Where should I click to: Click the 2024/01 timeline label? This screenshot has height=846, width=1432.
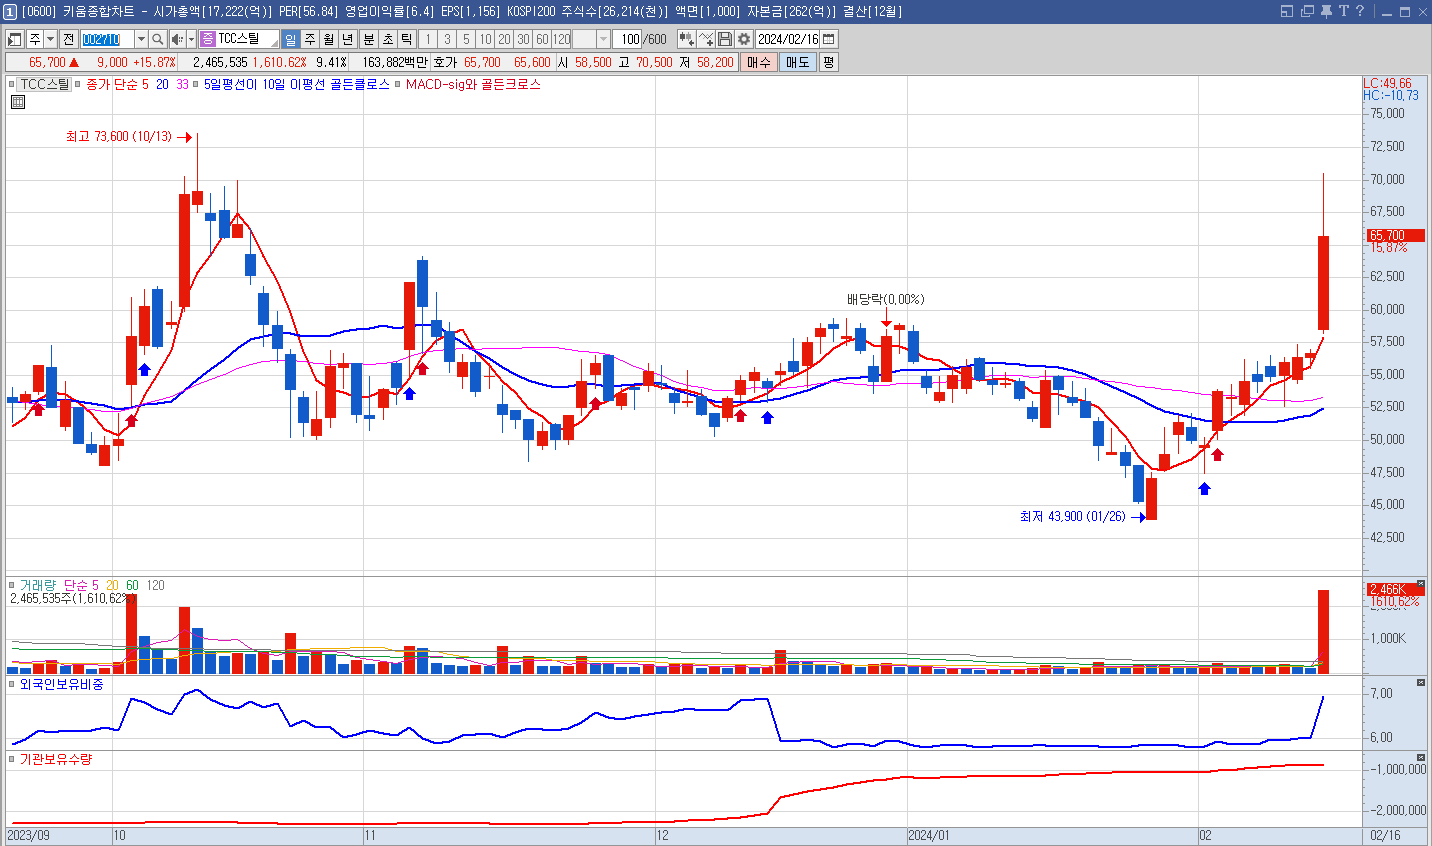929,835
